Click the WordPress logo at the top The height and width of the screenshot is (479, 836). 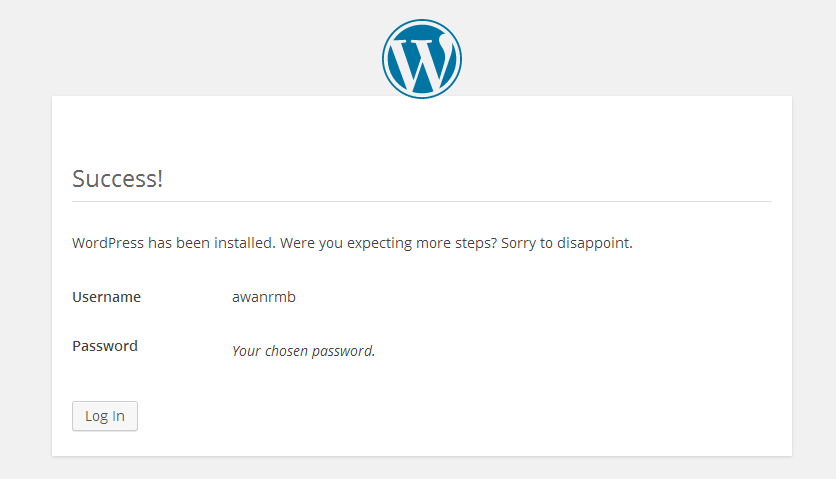(422, 59)
